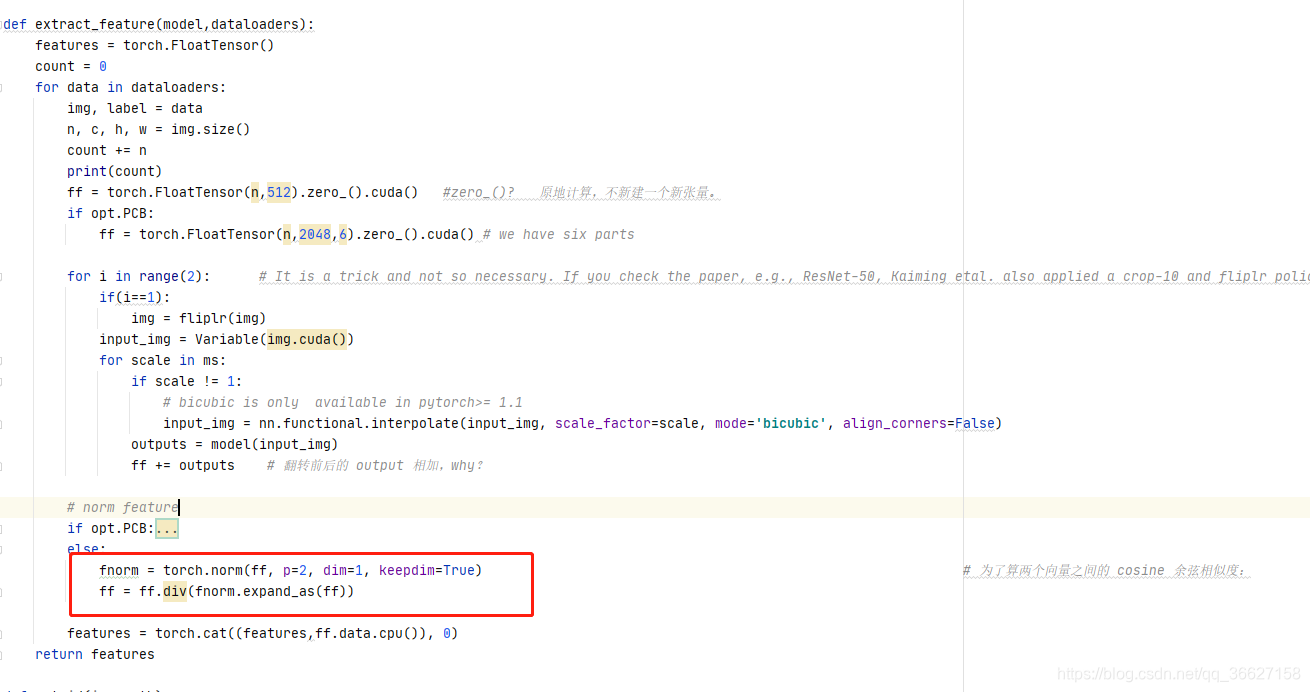Select the highlighted "512" literal

pos(278,191)
